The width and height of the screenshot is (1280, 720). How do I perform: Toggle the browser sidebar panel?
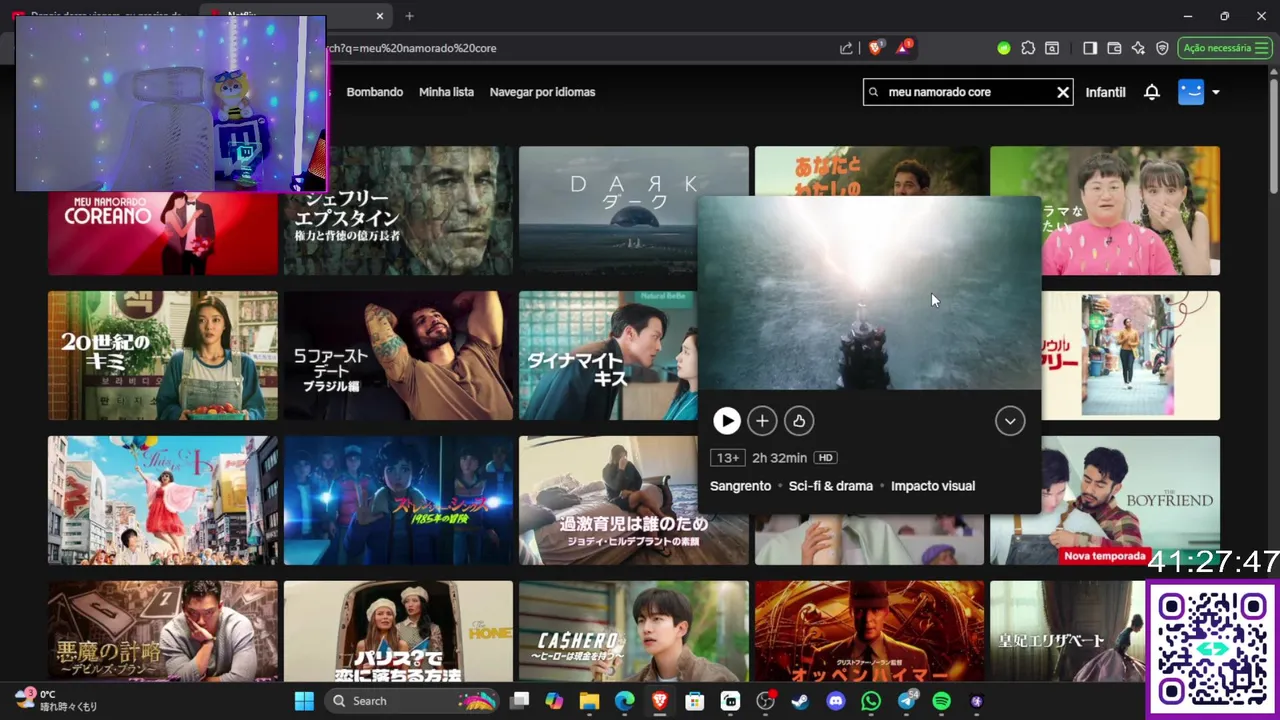1090,48
